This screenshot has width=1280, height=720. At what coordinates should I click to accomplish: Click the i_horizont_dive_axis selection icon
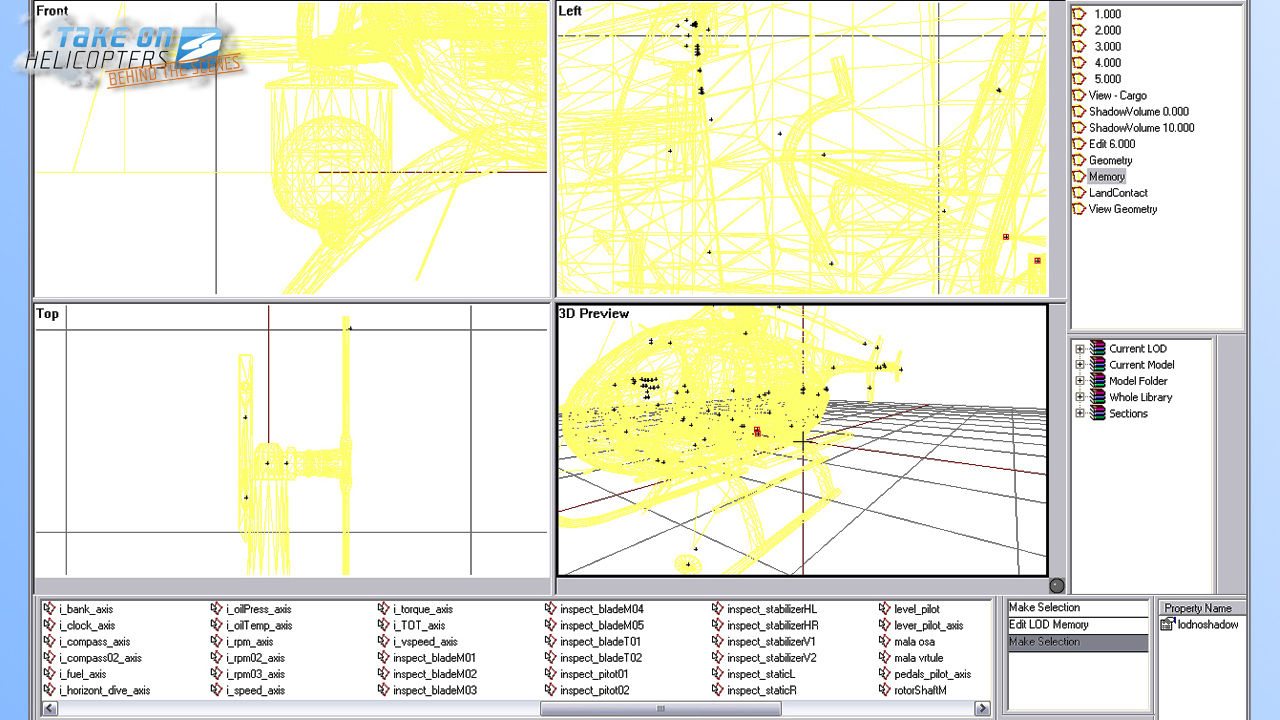coord(50,690)
